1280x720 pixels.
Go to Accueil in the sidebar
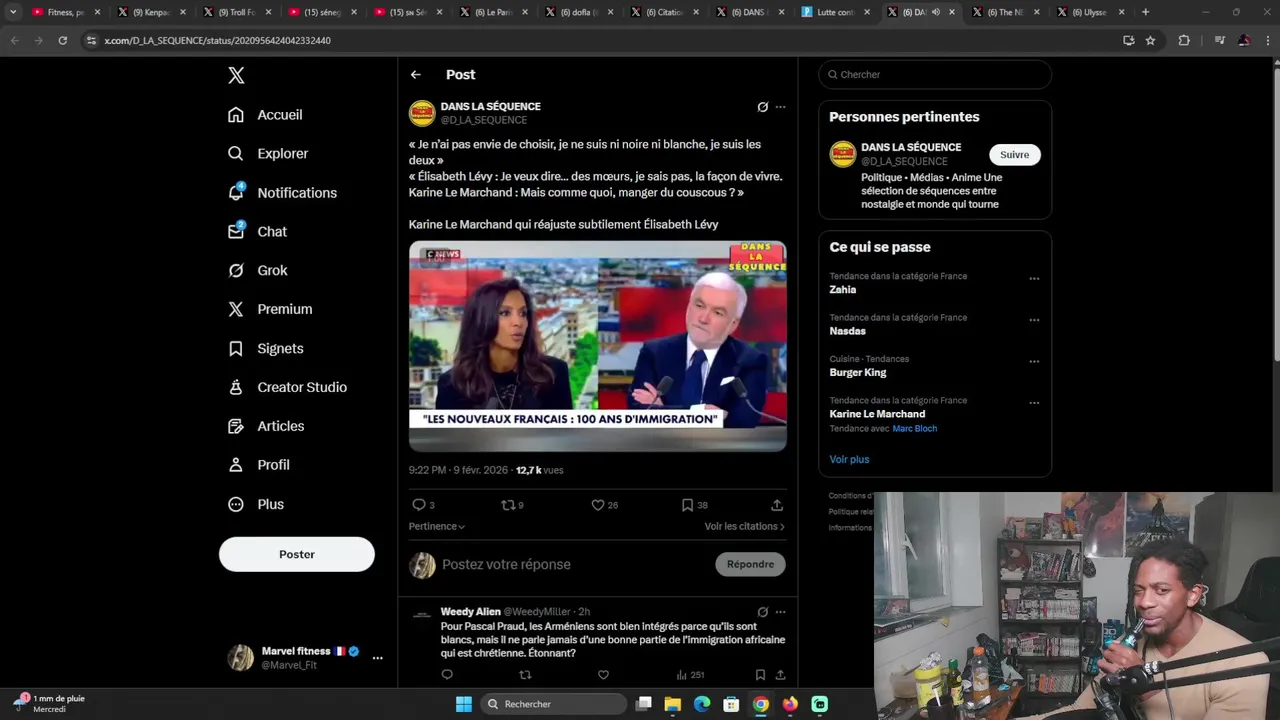coord(265,115)
